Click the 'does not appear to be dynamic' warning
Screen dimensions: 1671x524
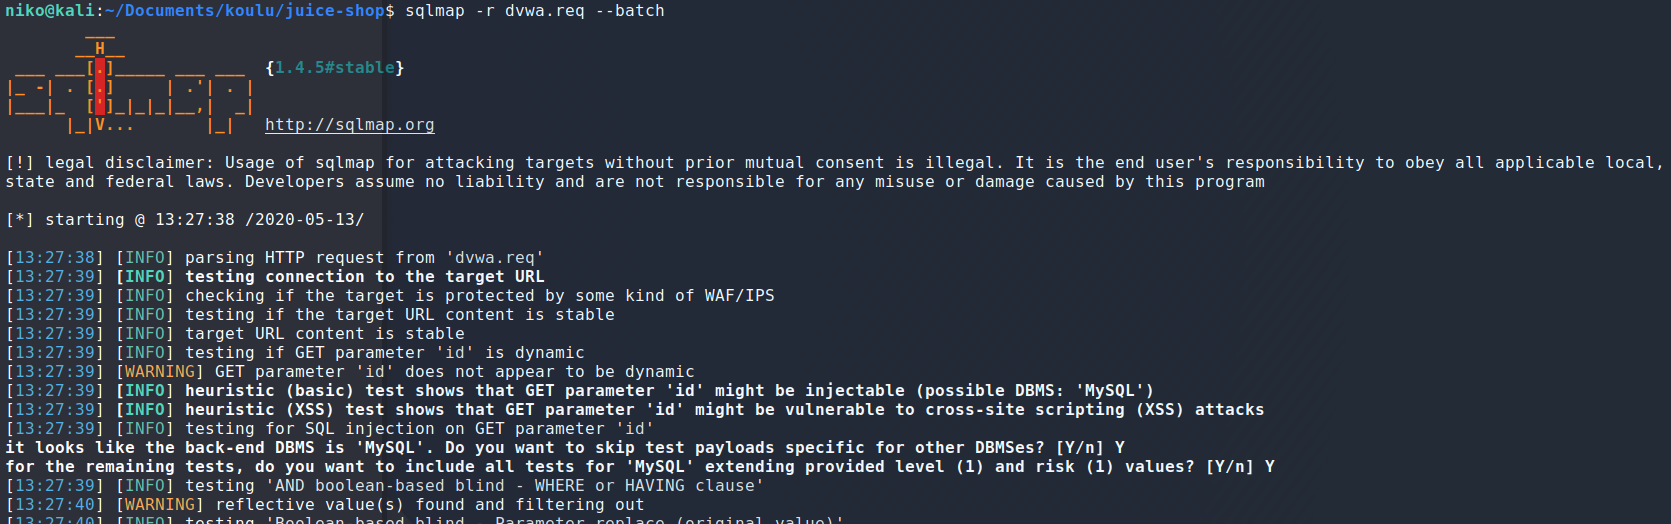[454, 372]
